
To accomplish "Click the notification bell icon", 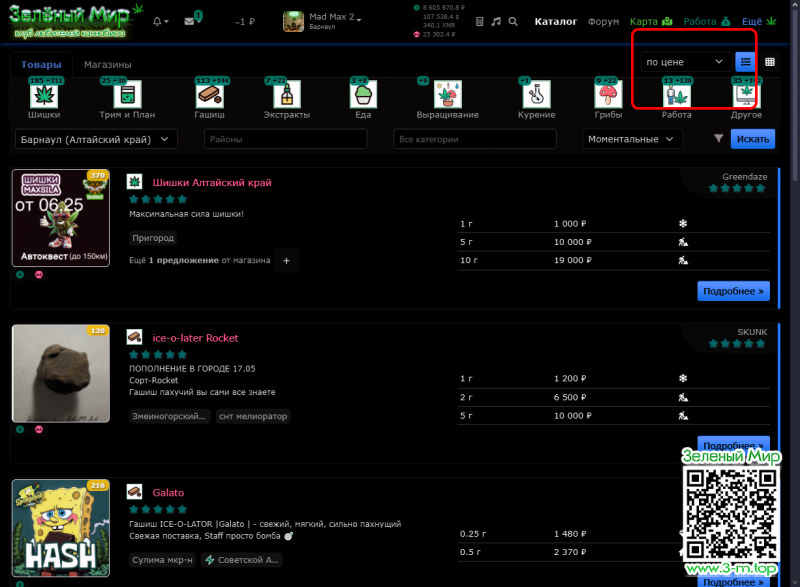I will [158, 21].
